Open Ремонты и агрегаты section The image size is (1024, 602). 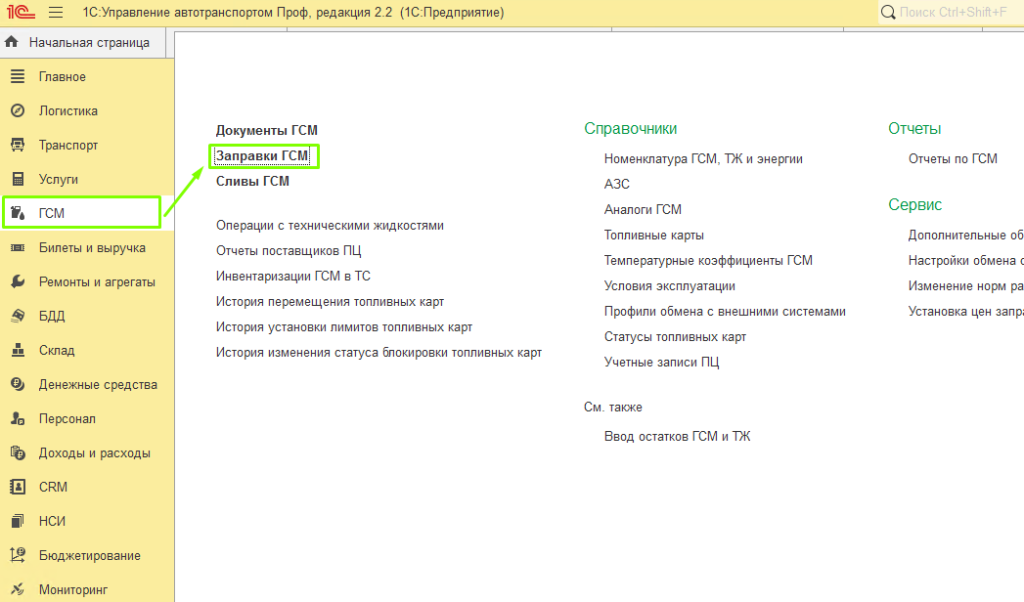tap(97, 282)
